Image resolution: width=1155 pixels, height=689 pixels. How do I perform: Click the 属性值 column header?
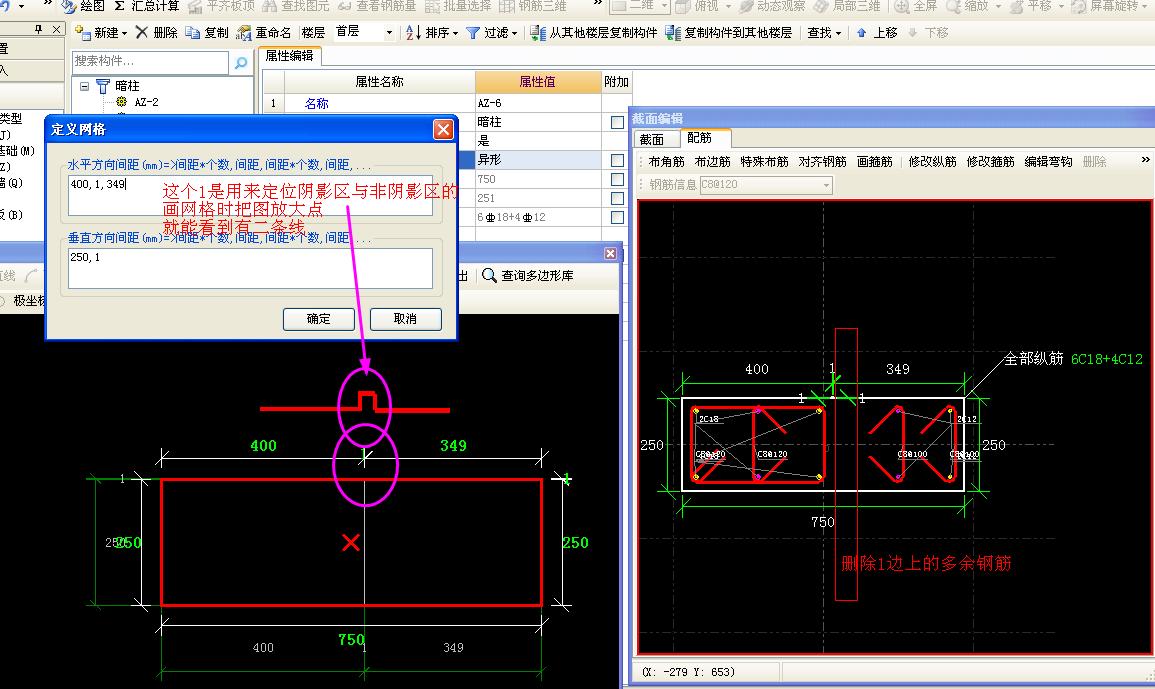point(538,82)
